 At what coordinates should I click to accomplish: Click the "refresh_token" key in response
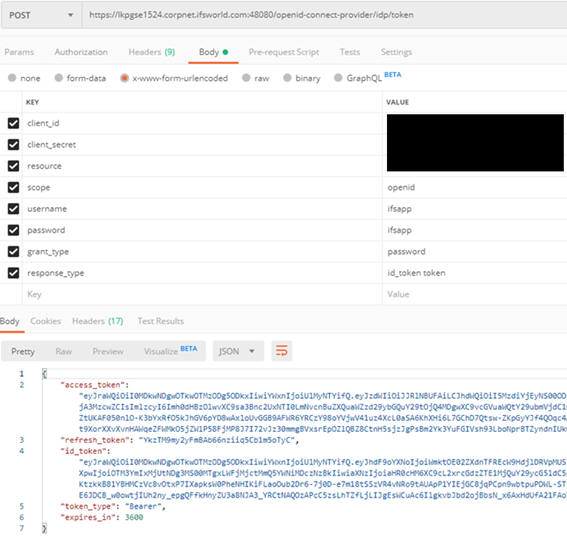(95, 440)
